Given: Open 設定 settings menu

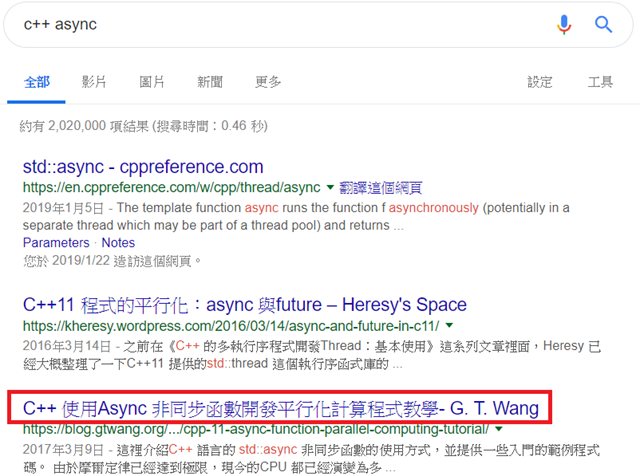Looking at the screenshot, I should point(540,82).
